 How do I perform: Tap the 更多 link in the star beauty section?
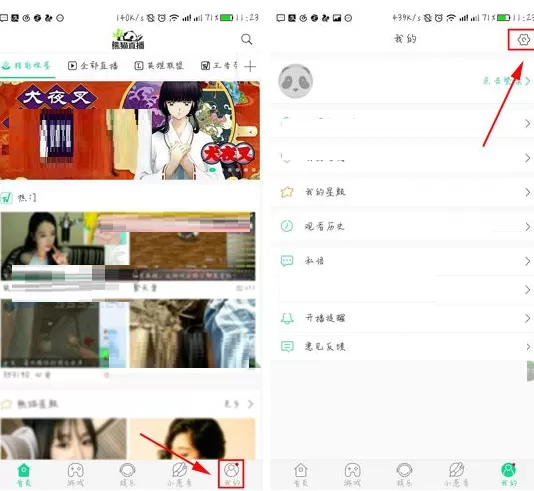[232, 404]
